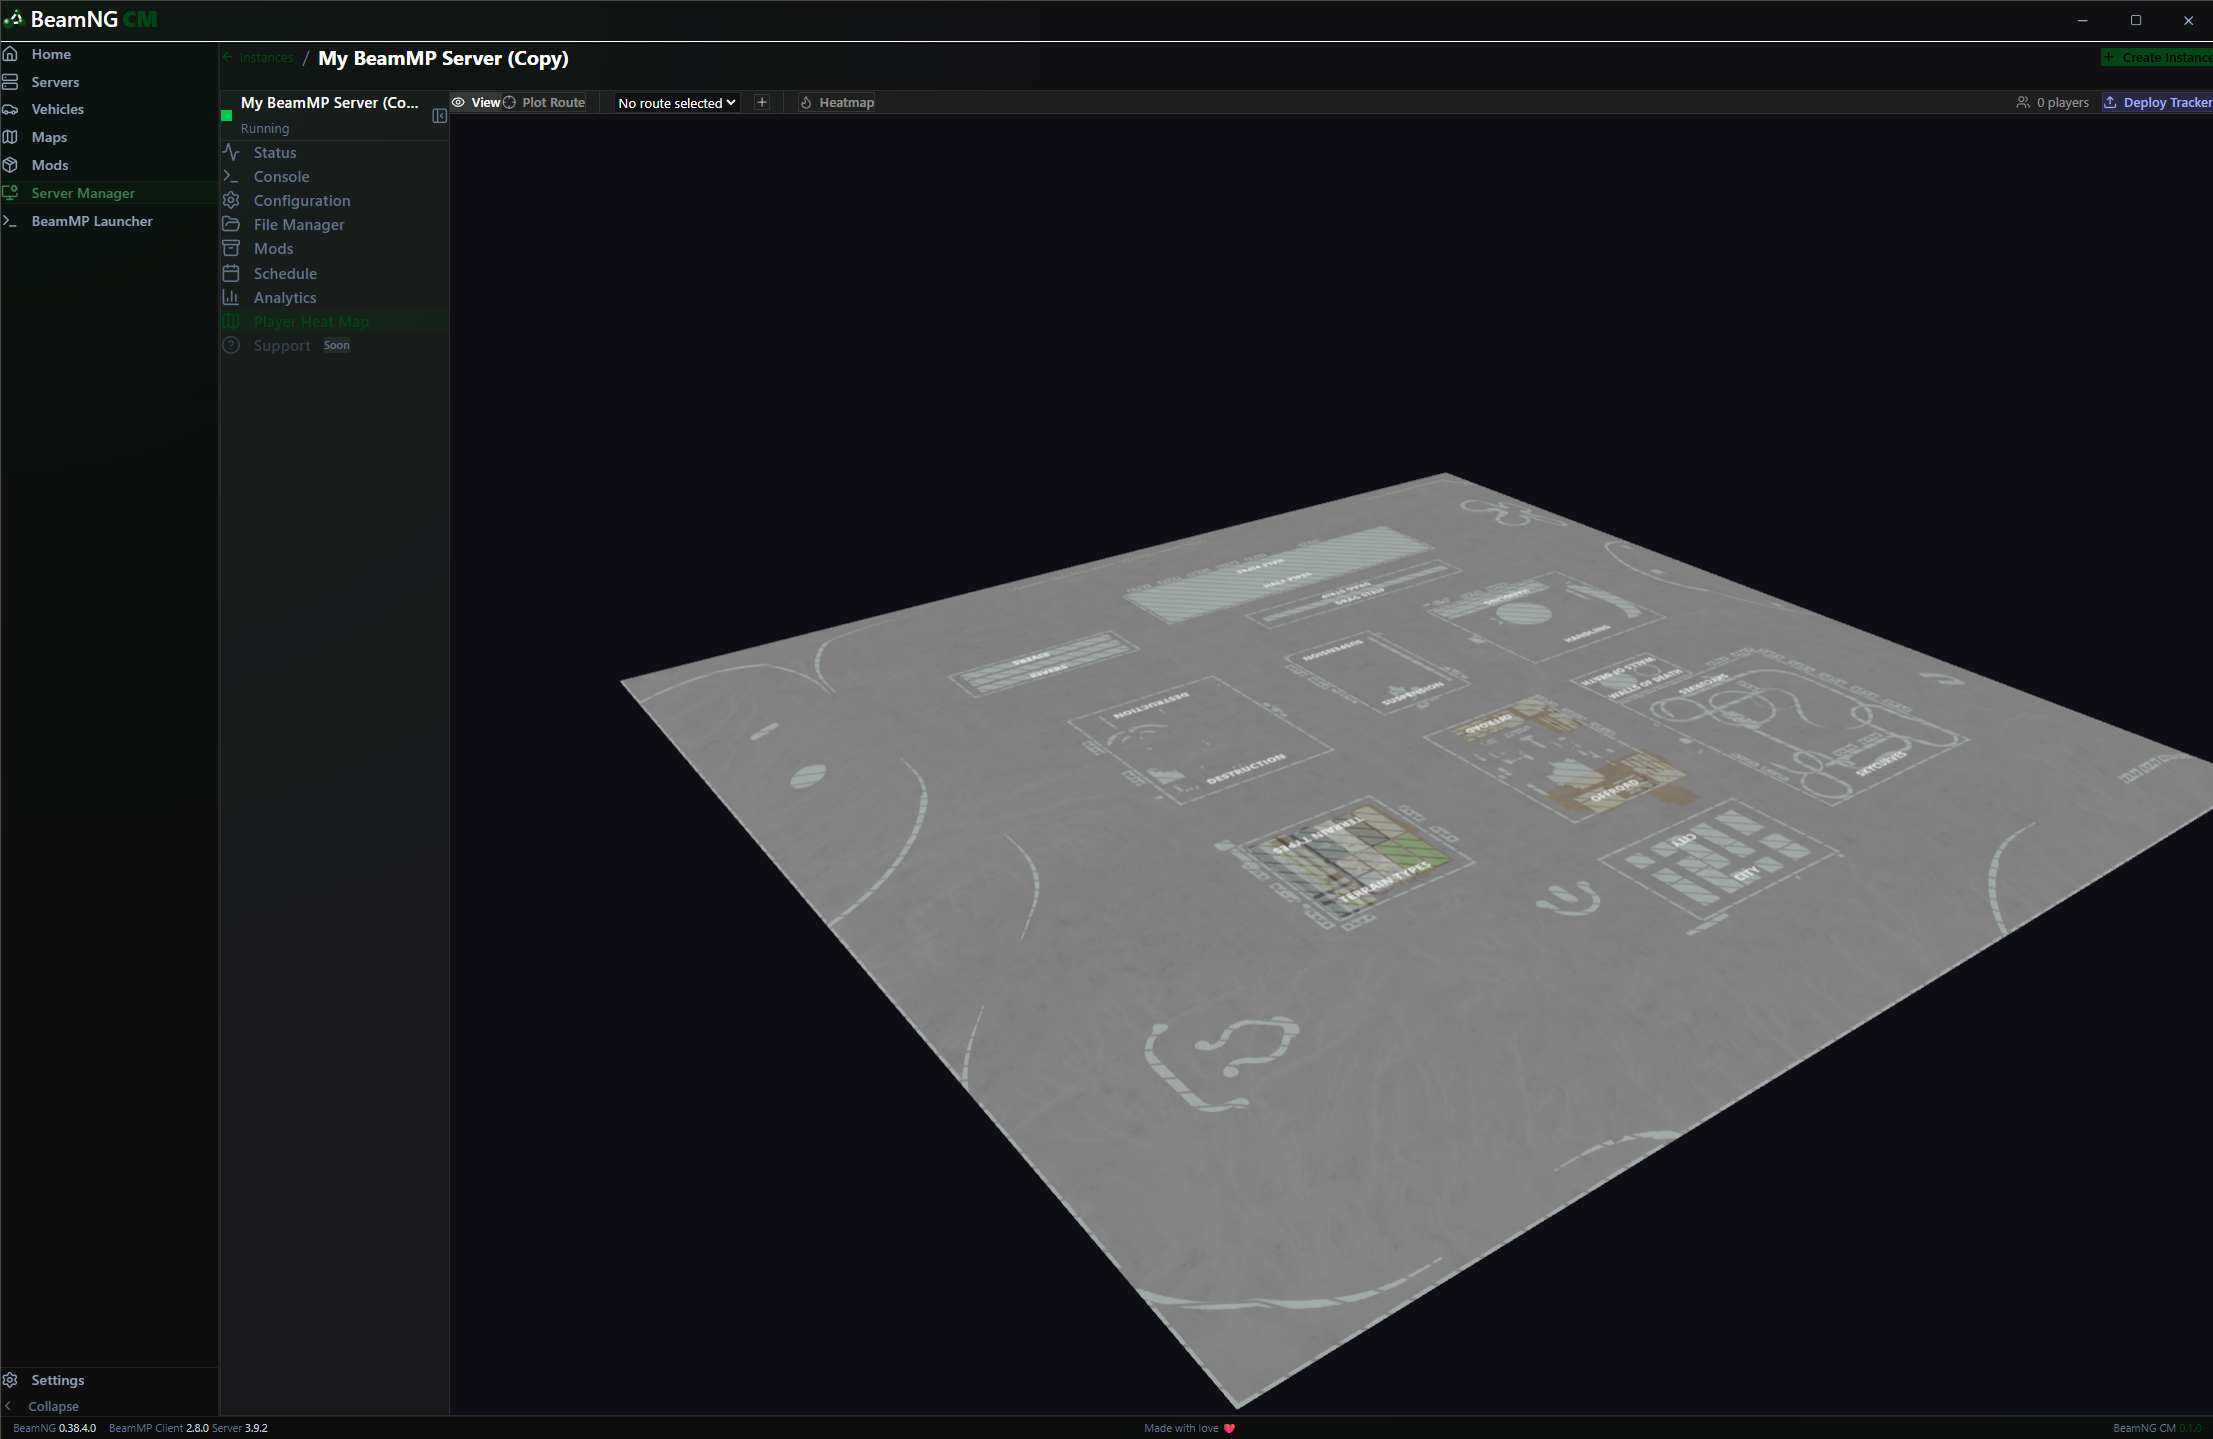The height and width of the screenshot is (1439, 2213).
Task: Go back to Instances link
Action: tap(266, 58)
